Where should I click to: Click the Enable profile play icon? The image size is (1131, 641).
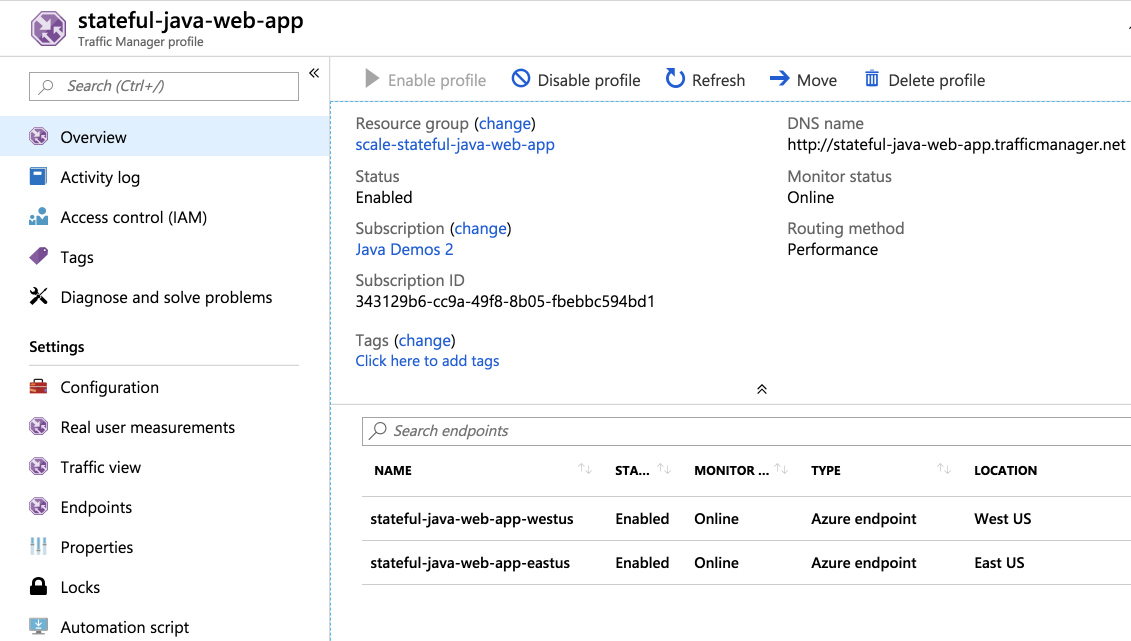pos(372,79)
